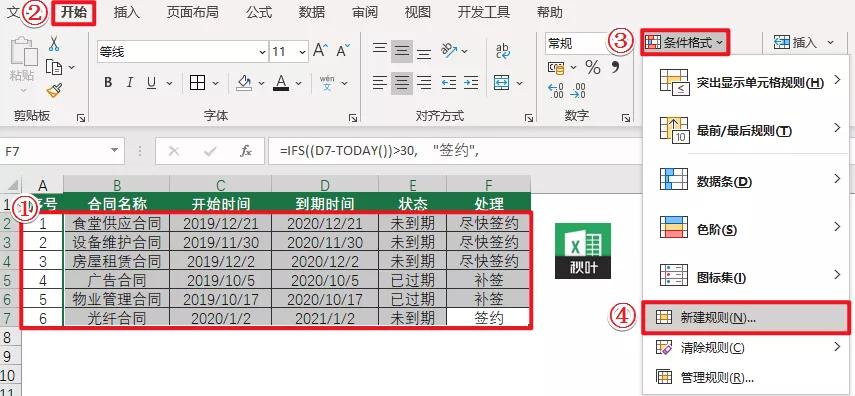Open 突出显示单元格规则 submenu
Image resolution: width=855 pixels, height=396 pixels.
tap(746, 82)
